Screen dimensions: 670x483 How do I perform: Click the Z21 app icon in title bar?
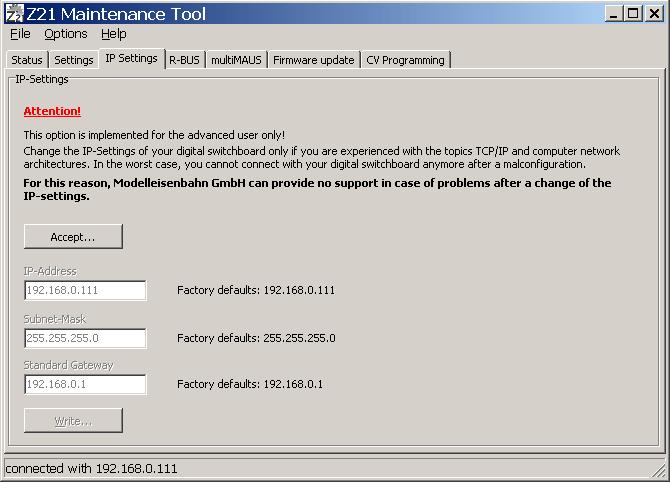15,14
